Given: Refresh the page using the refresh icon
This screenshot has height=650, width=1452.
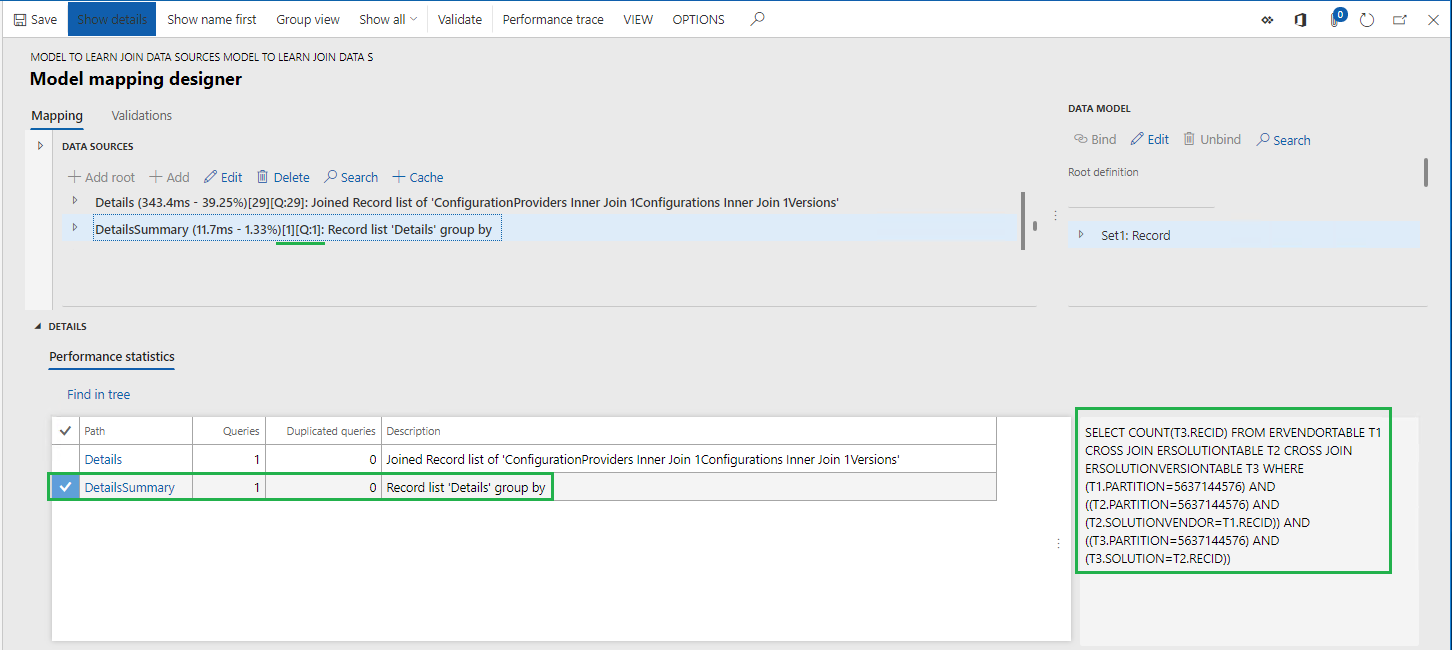Looking at the screenshot, I should (x=1367, y=19).
